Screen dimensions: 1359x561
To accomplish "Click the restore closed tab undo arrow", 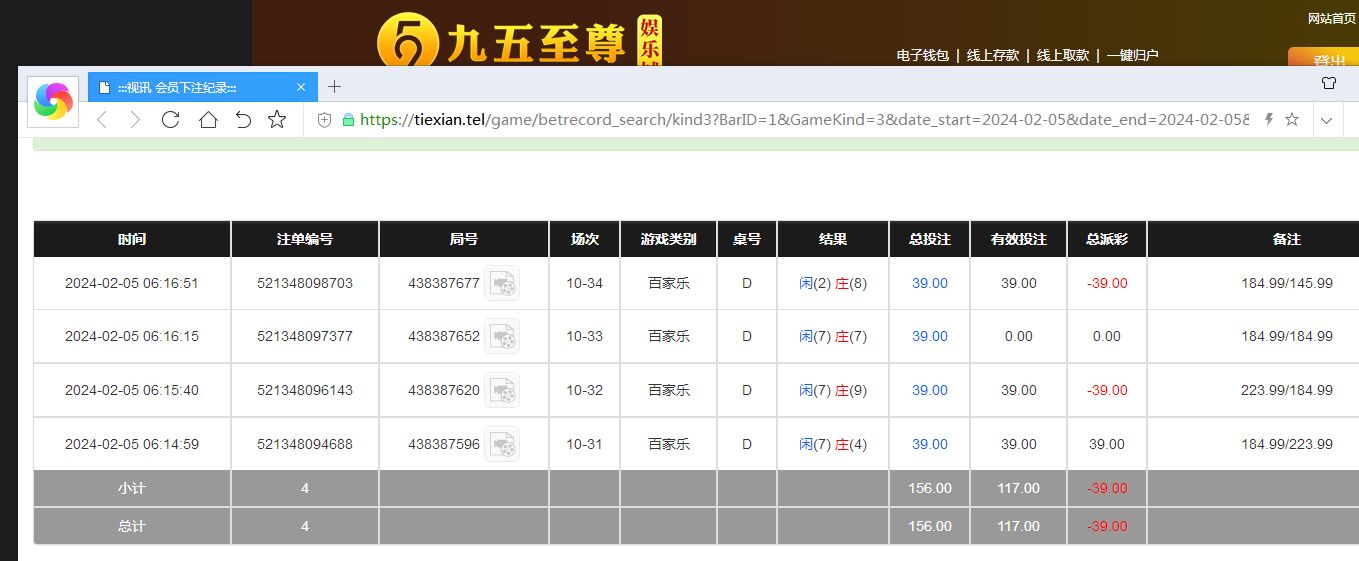I will pyautogui.click(x=243, y=120).
